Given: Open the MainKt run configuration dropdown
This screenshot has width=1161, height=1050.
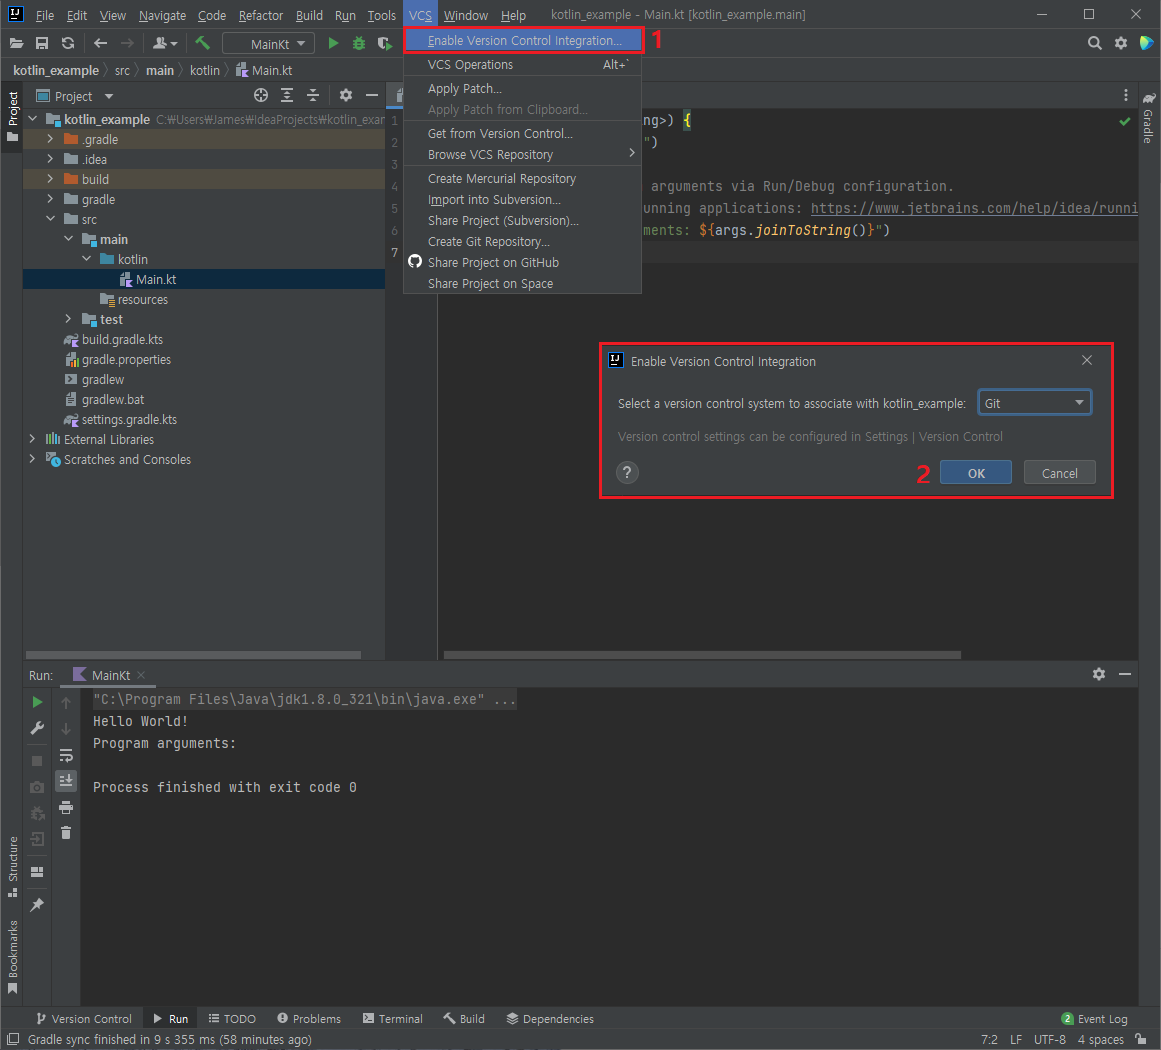Looking at the screenshot, I should pyautogui.click(x=269, y=44).
